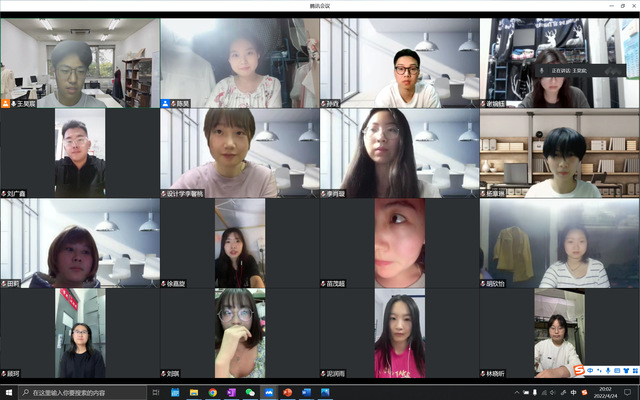This screenshot has height=400, width=640.
Task: Open WeChat from the taskbar
Action: (250, 393)
